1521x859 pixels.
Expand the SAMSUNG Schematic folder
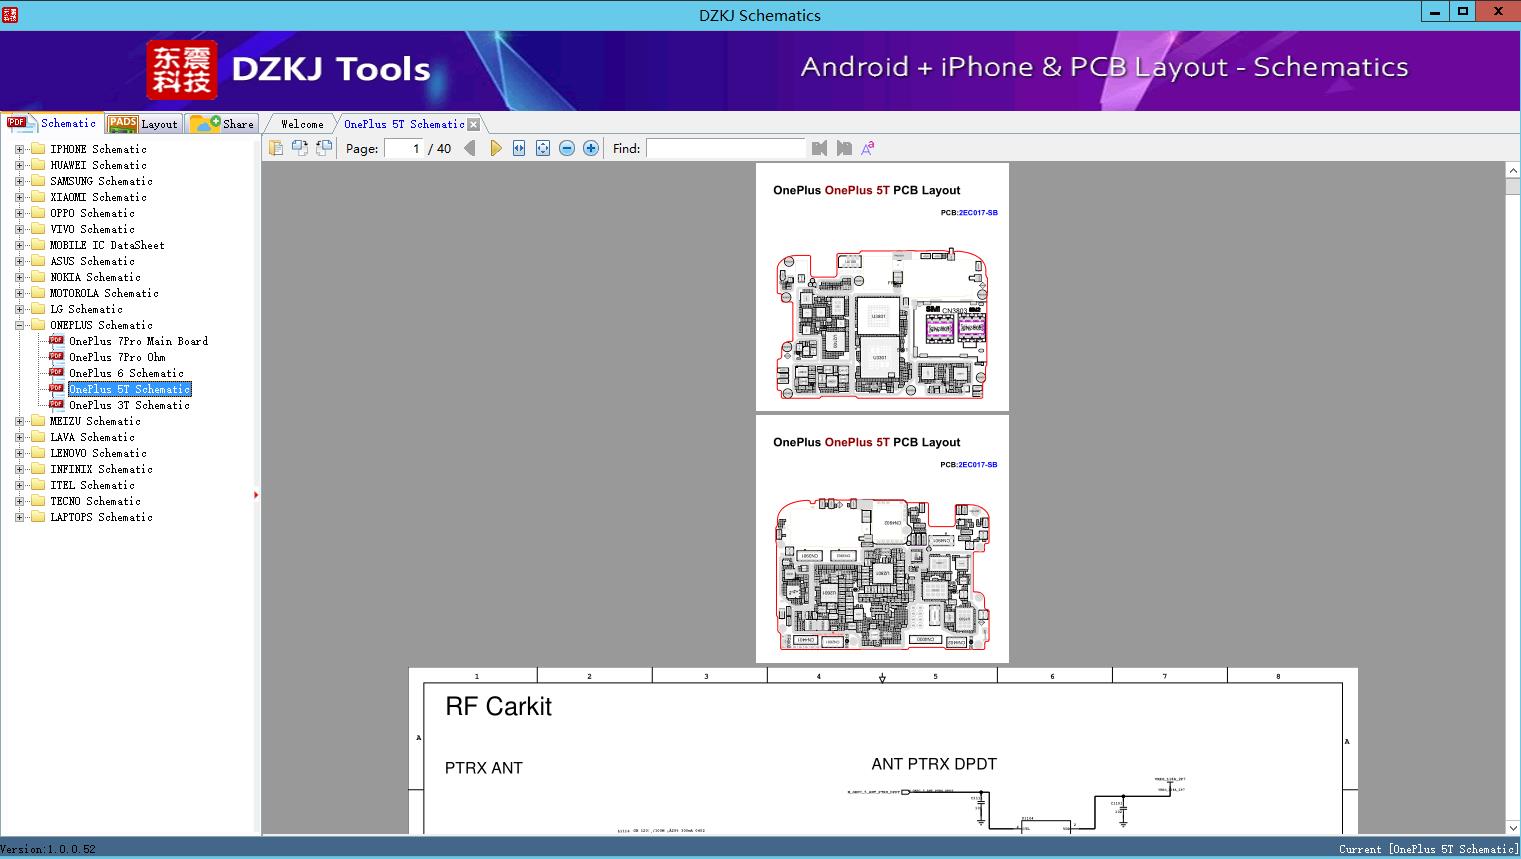(x=19, y=181)
